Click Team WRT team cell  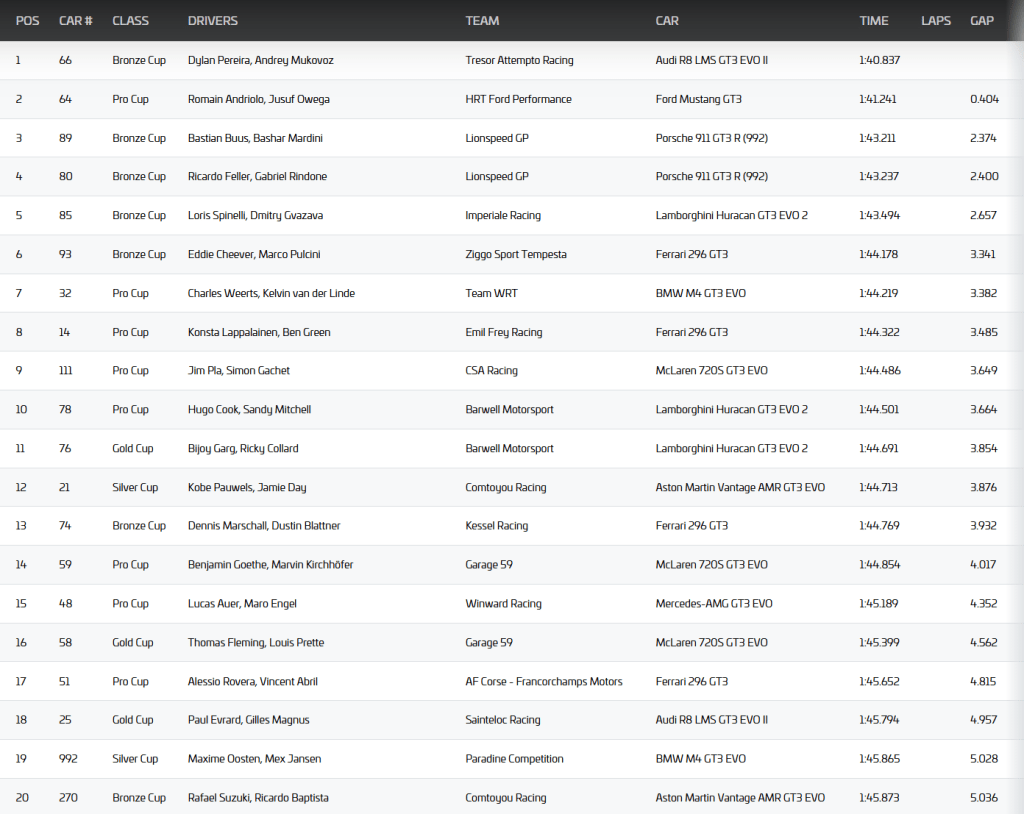click(491, 293)
